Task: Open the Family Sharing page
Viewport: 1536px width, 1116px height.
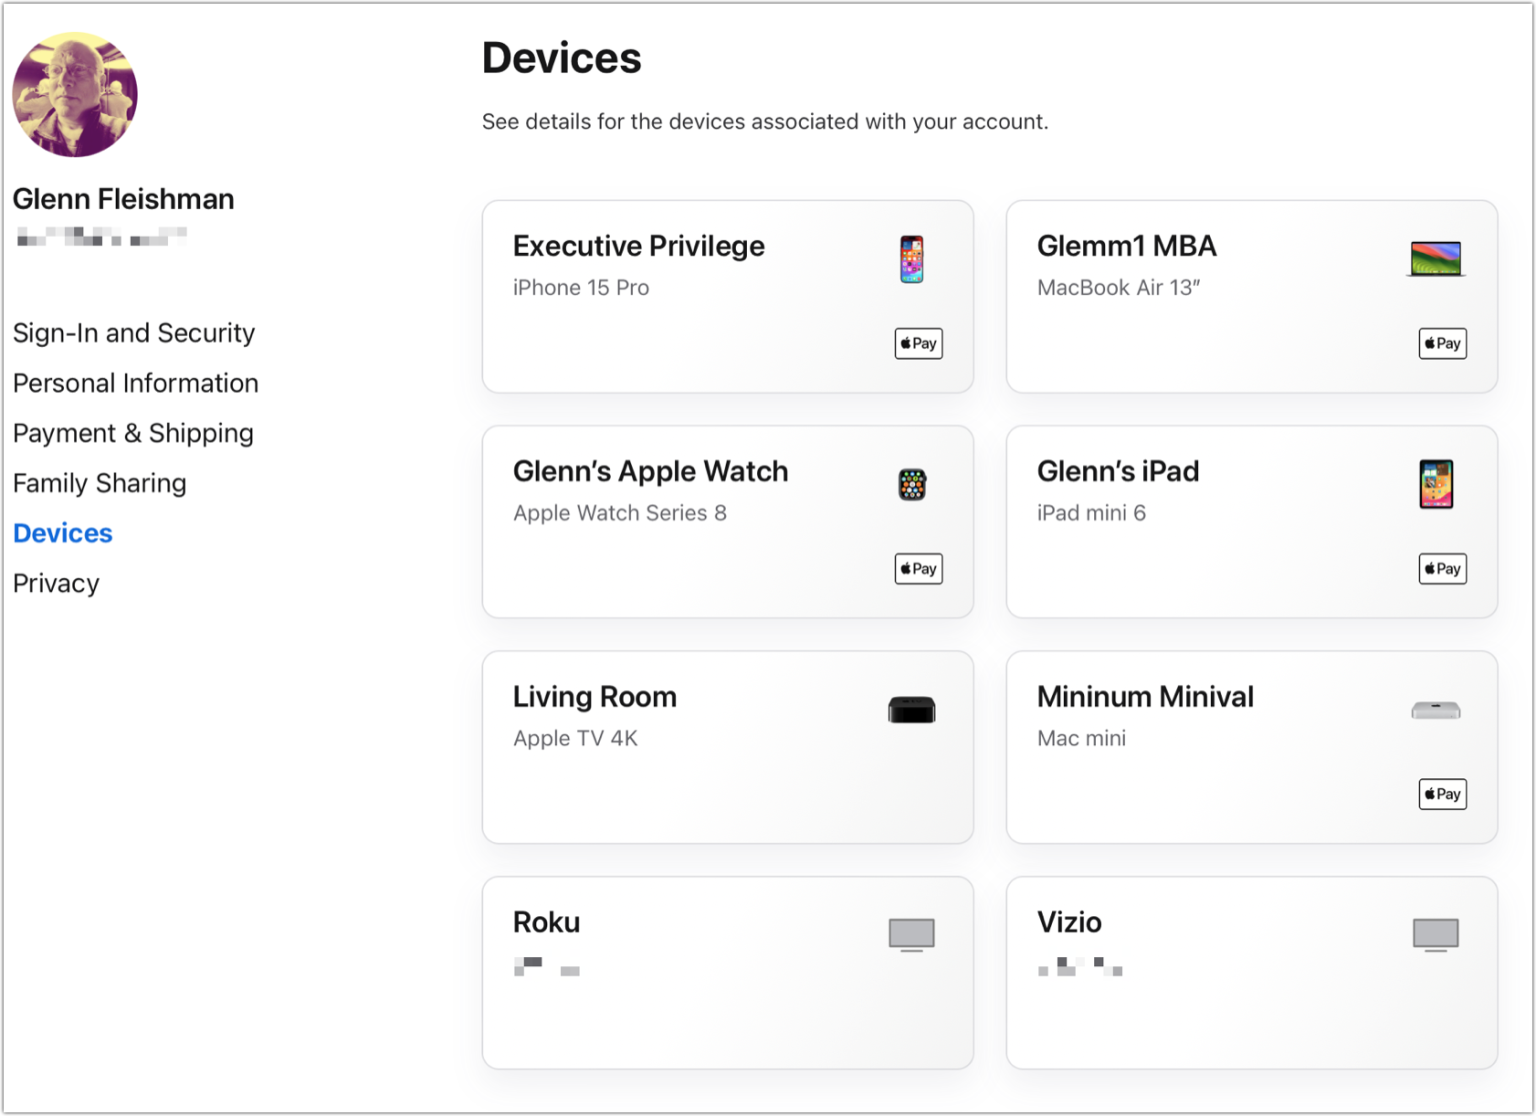Action: [x=99, y=483]
